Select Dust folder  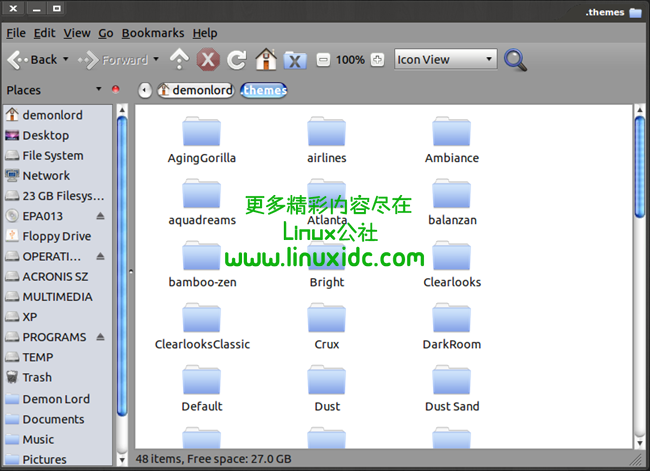tap(327, 389)
